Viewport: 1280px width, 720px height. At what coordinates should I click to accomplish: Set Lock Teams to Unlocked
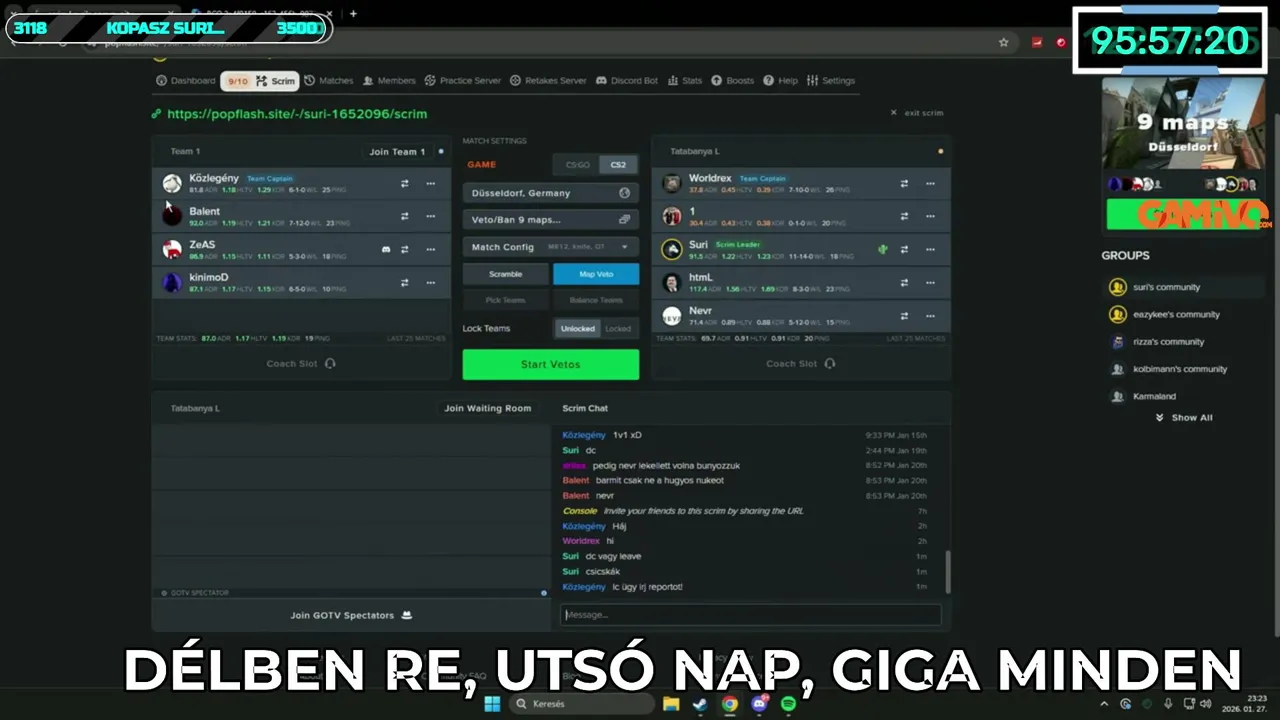tap(578, 328)
